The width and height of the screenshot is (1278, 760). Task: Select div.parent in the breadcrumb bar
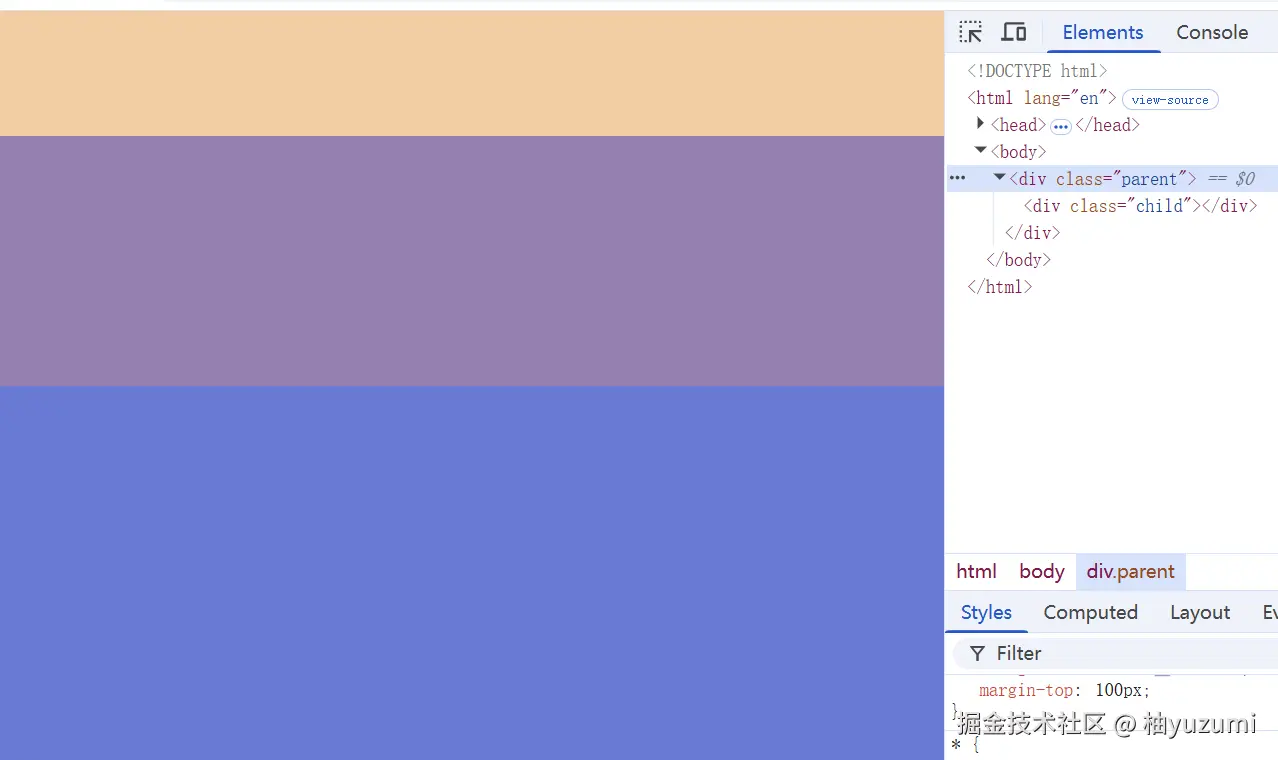[x=1131, y=571]
